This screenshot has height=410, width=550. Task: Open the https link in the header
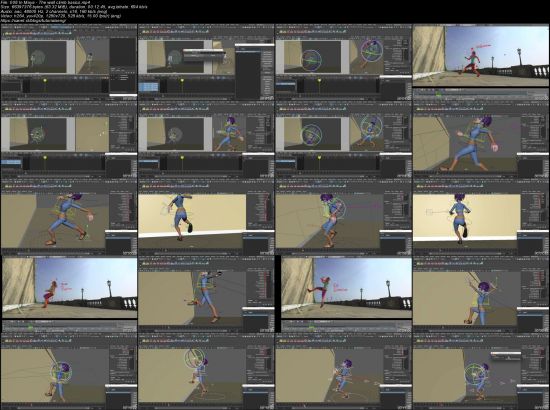[33, 20]
